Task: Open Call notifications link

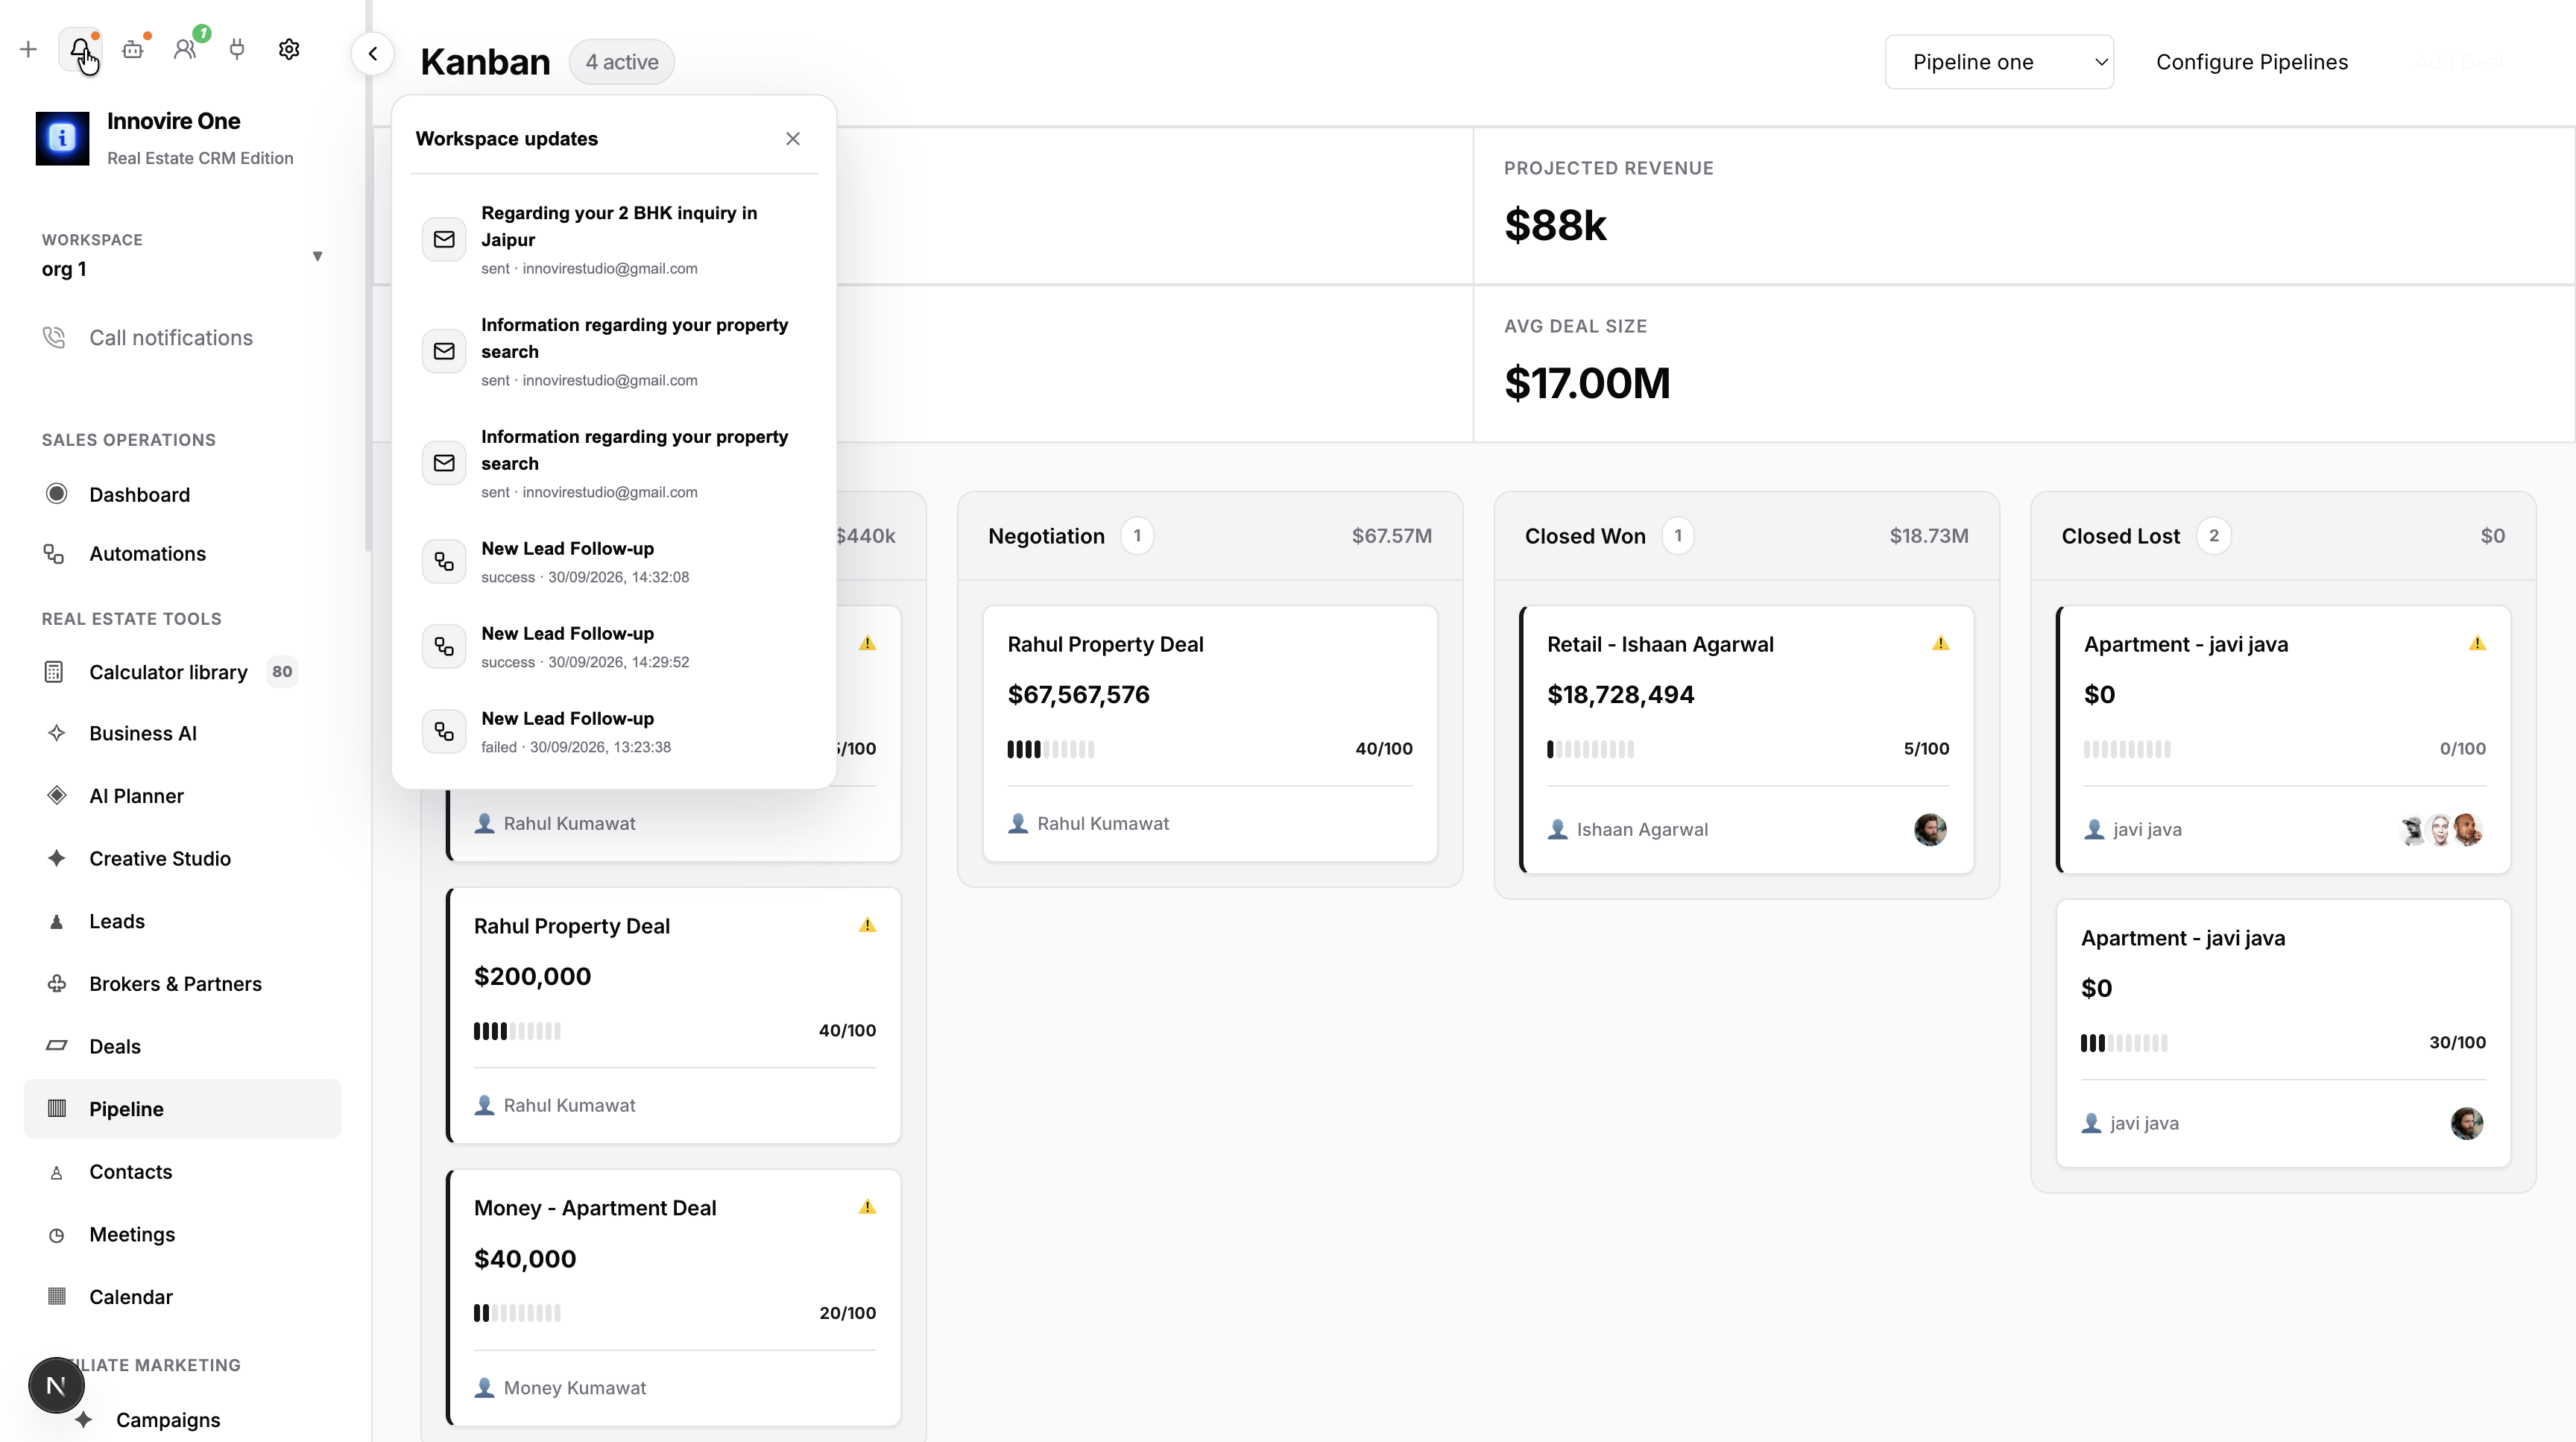Action: point(171,338)
